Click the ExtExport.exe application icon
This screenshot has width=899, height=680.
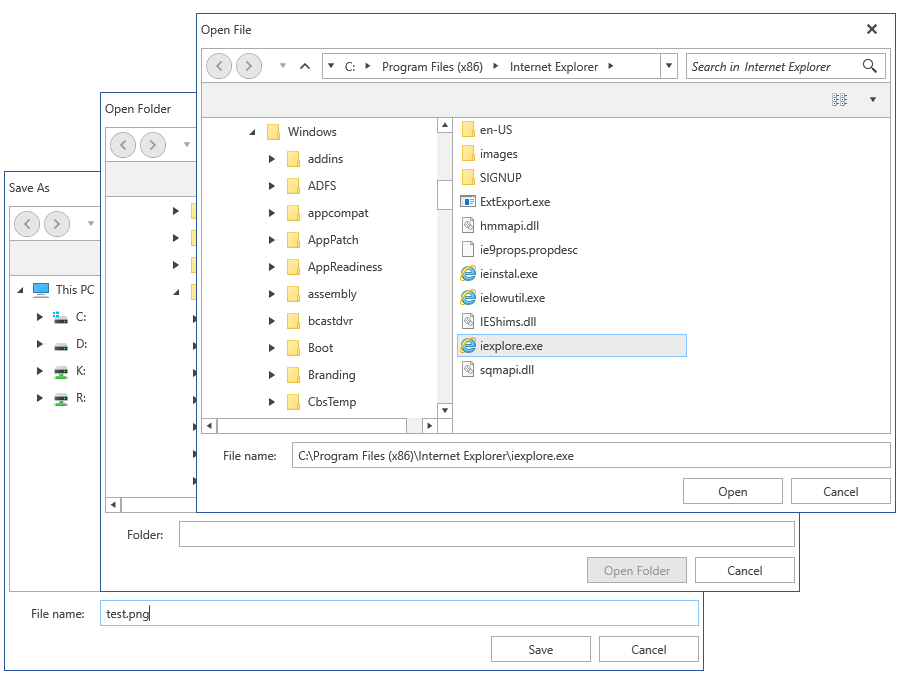click(x=468, y=201)
